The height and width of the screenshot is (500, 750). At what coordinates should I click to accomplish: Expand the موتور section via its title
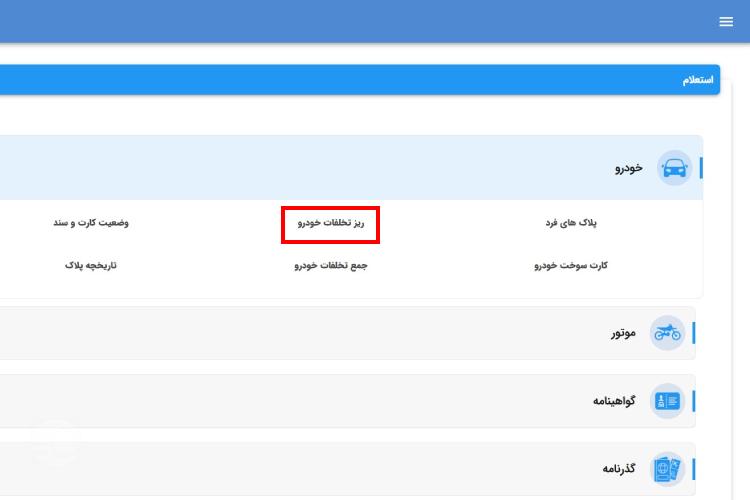coord(623,333)
